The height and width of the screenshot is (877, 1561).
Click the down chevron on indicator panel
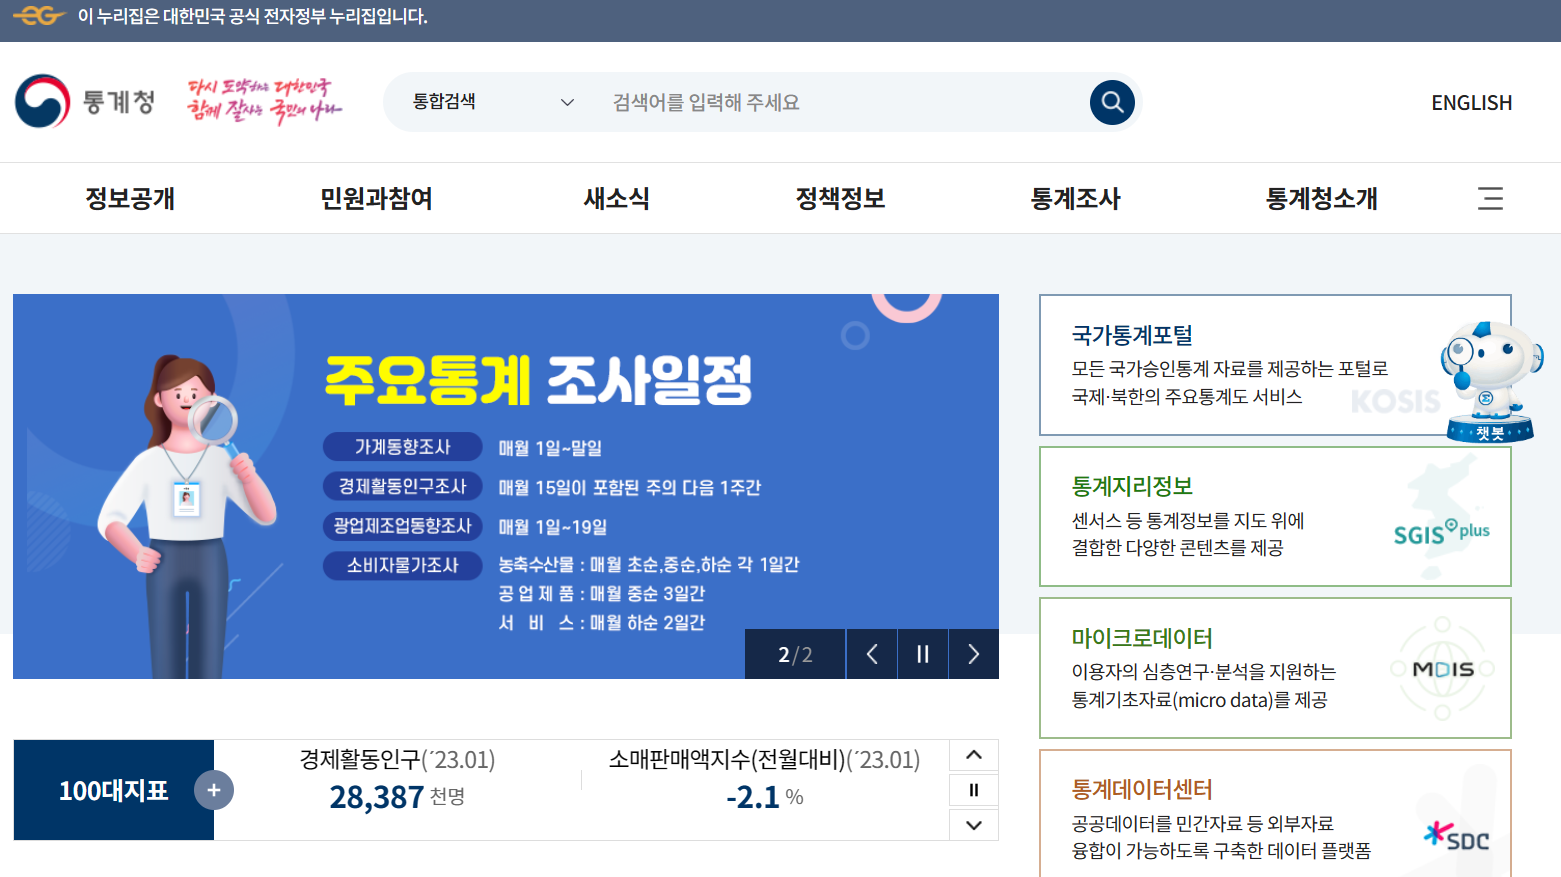tap(972, 825)
